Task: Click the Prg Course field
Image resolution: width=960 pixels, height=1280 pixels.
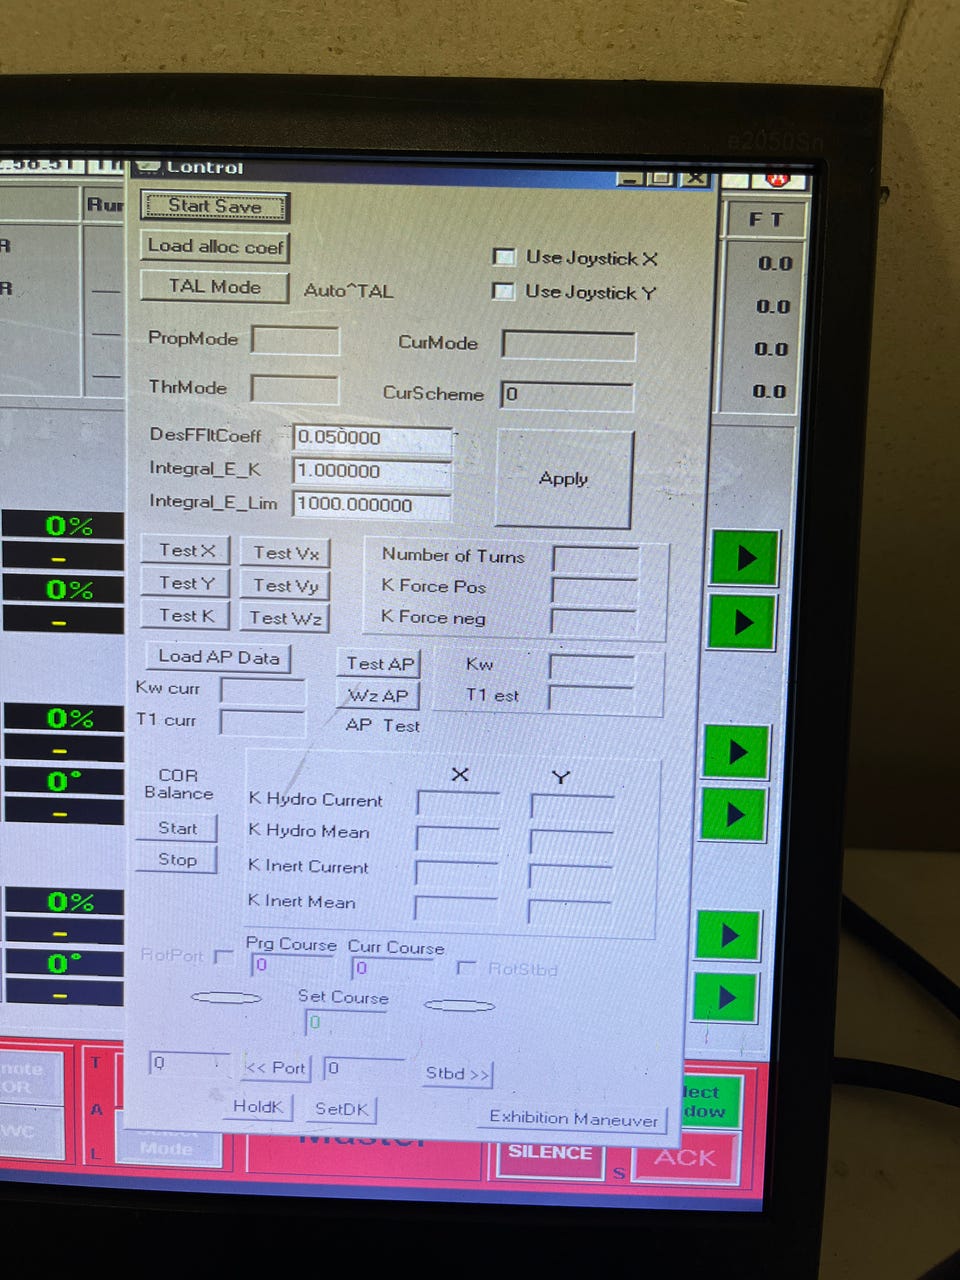Action: click(x=292, y=966)
